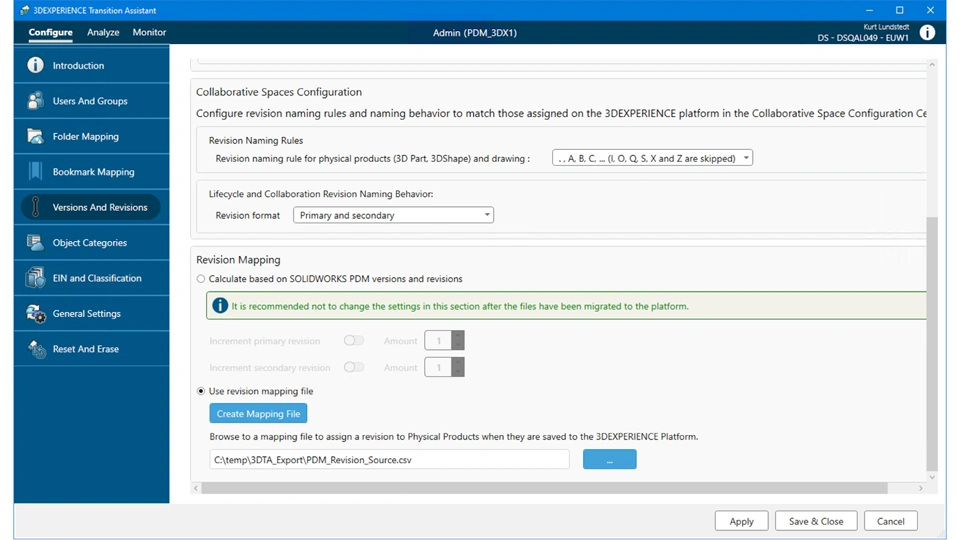This screenshot has height=540, width=960.
Task: Open the Introduction page
Action: pyautogui.click(x=91, y=65)
